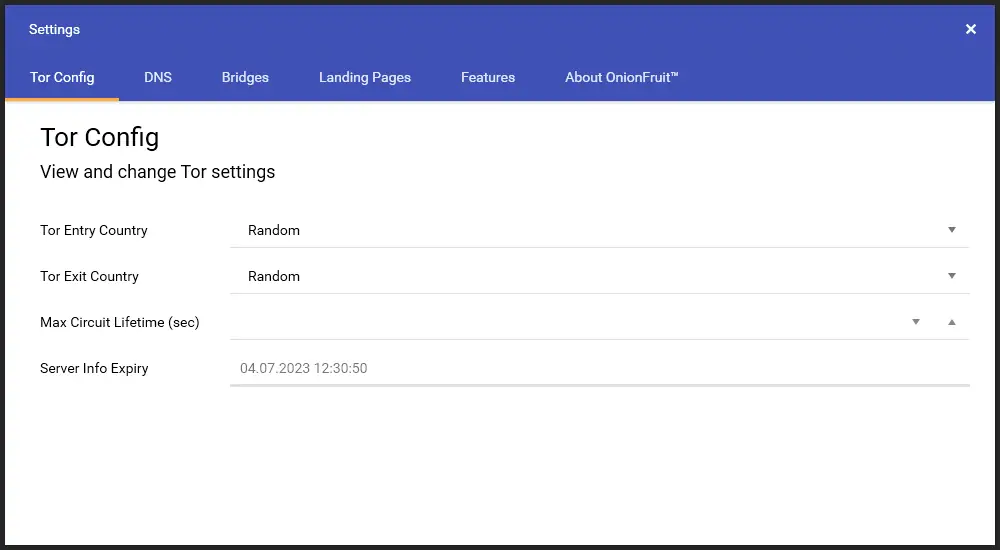Click the Random value for Tor Entry Country
The image size is (1000, 550).
click(274, 230)
